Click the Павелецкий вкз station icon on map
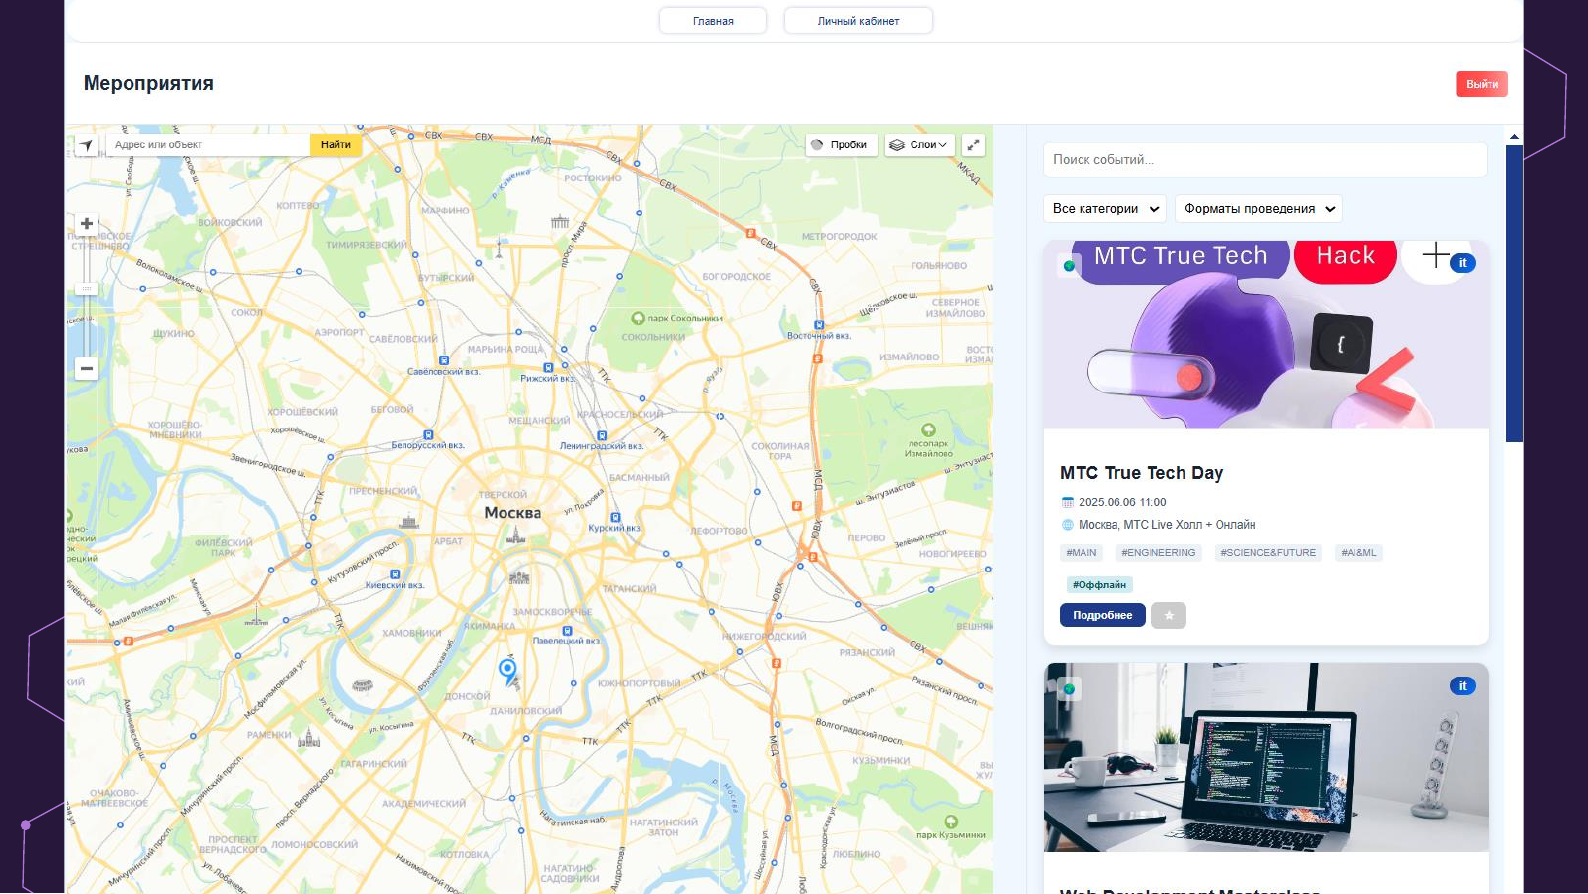1588x894 pixels. click(x=567, y=631)
